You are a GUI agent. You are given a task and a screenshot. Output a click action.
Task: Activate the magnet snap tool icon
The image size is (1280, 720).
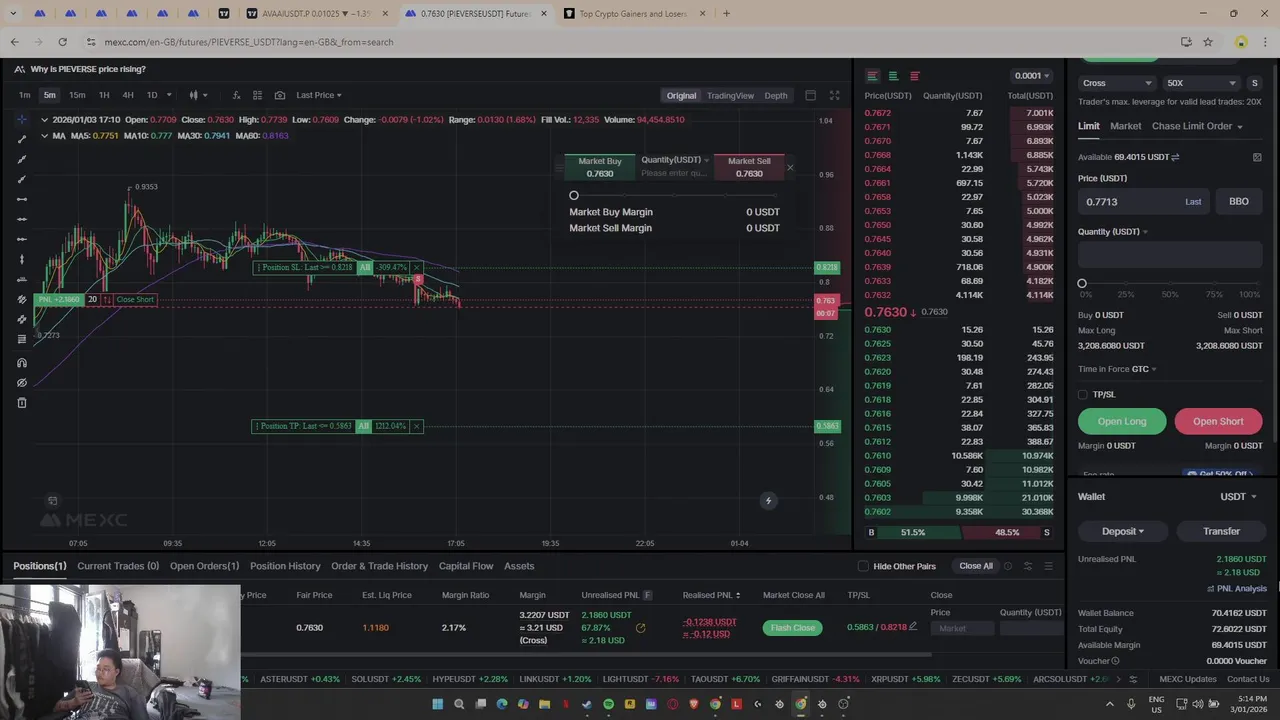22,363
